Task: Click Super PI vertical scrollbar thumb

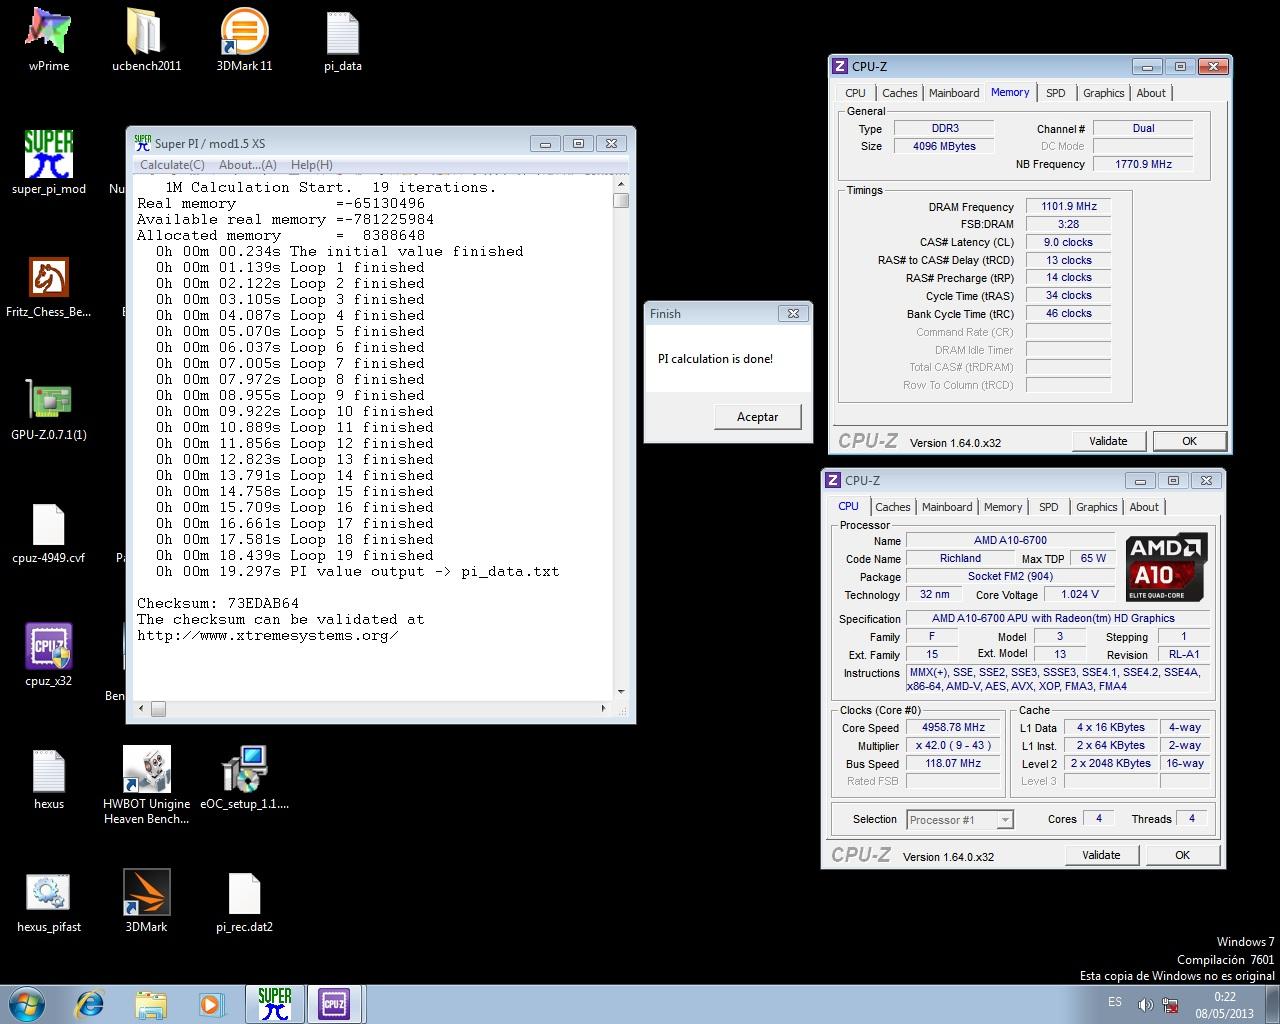Action: pyautogui.click(x=621, y=200)
